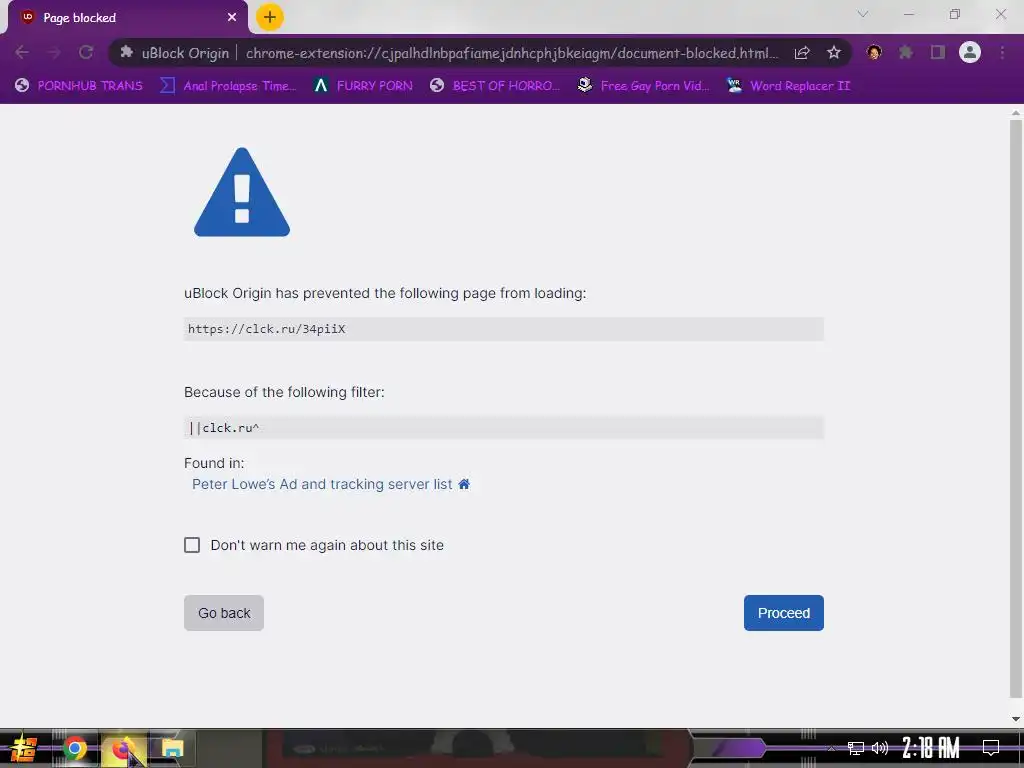
Task: Click the 2:18 AM clock
Action: click(x=931, y=748)
